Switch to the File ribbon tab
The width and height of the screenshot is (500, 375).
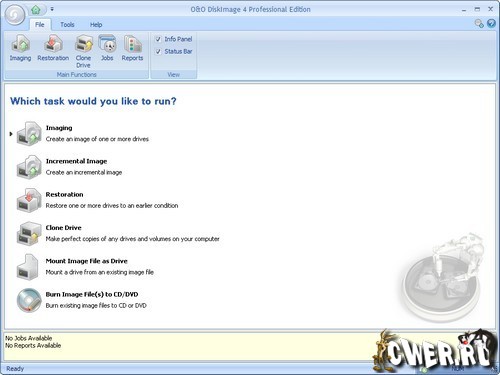coord(40,25)
